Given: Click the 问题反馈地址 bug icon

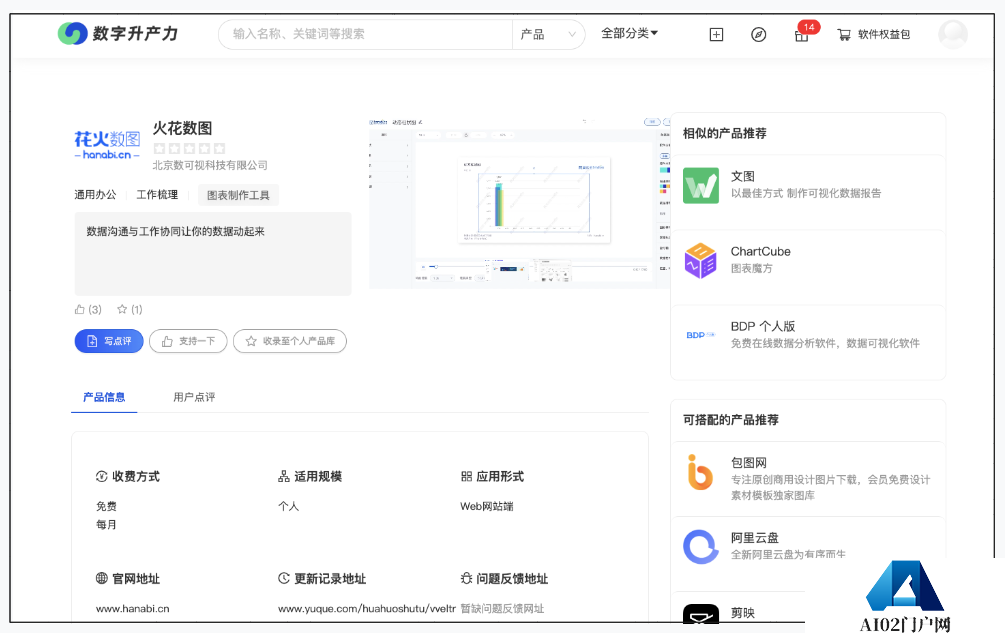Looking at the screenshot, I should click(x=467, y=579).
